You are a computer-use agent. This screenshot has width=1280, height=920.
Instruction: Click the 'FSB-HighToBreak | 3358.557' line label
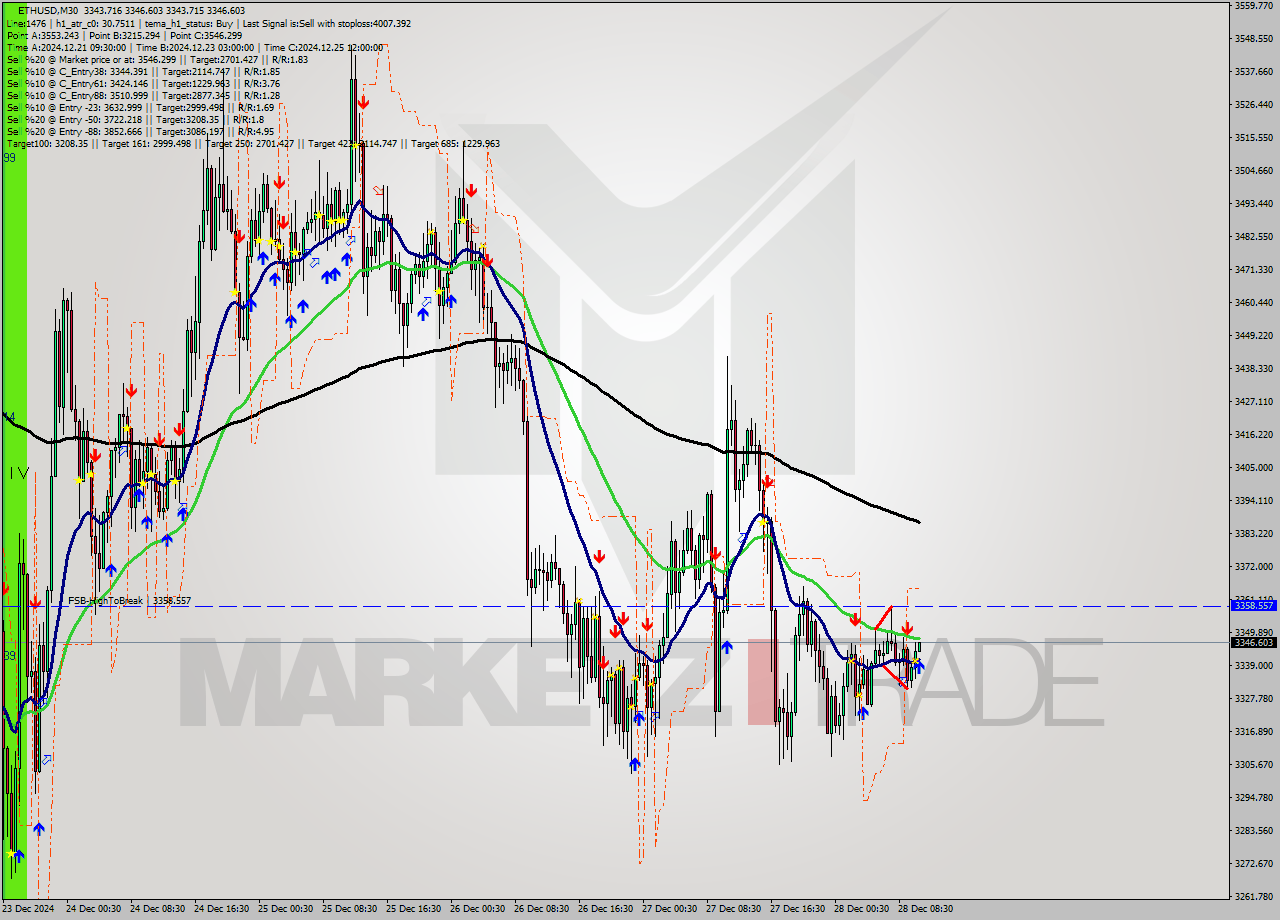coord(129,600)
